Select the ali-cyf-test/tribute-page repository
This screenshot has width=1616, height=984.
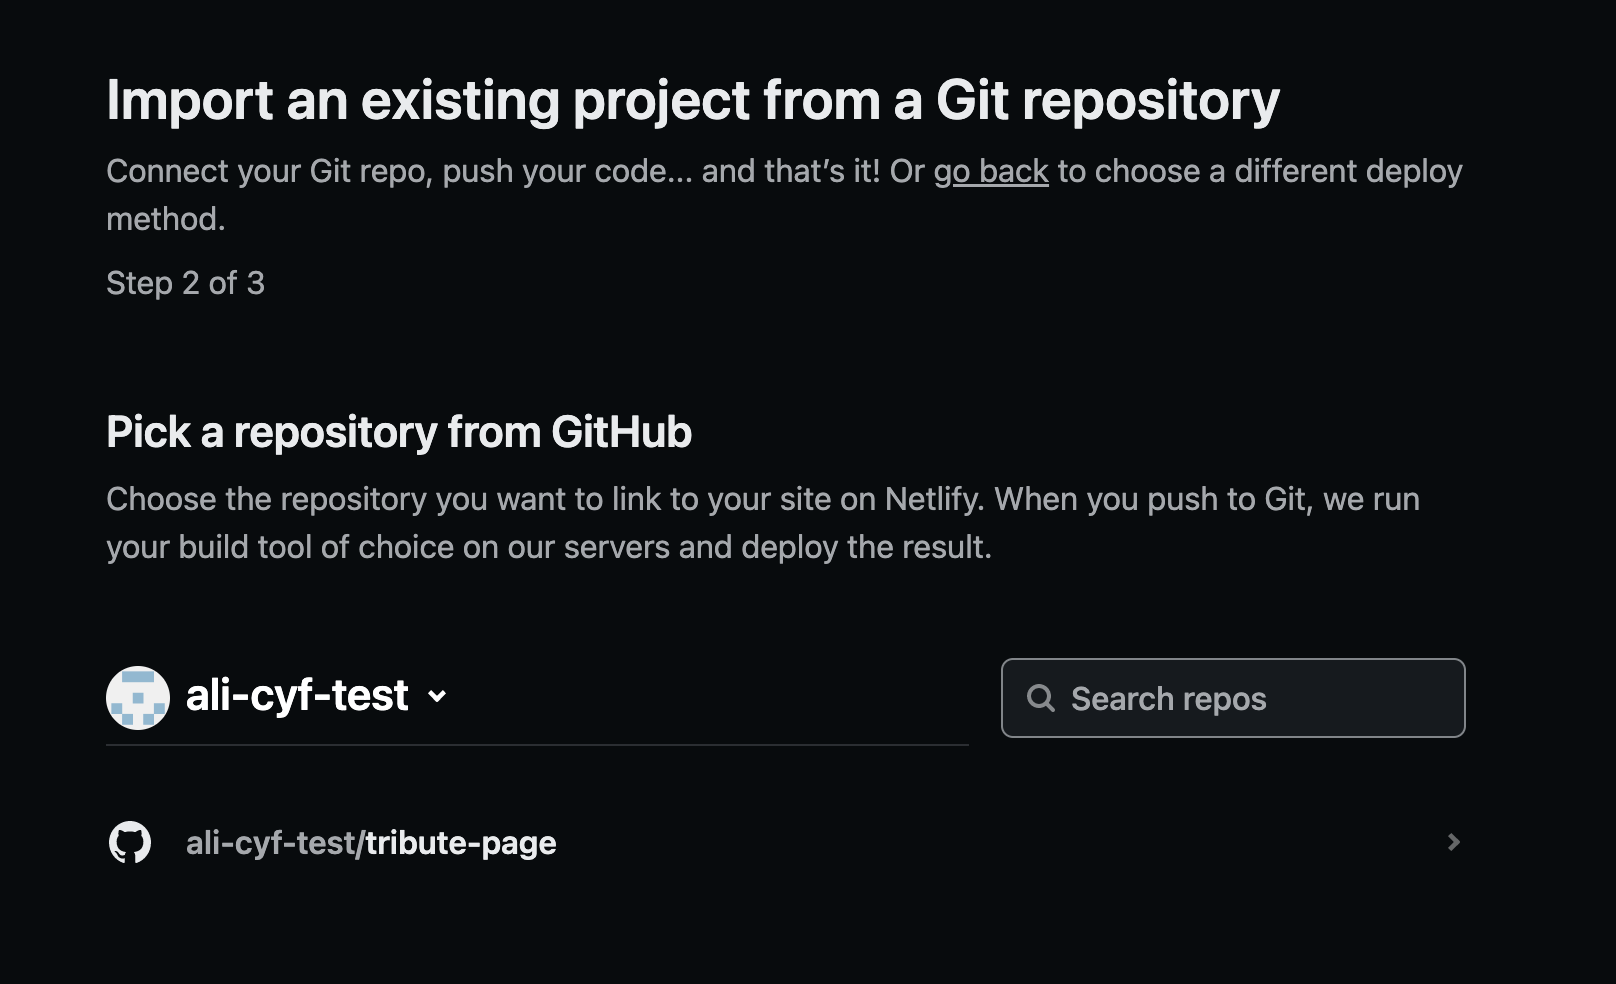tap(372, 843)
